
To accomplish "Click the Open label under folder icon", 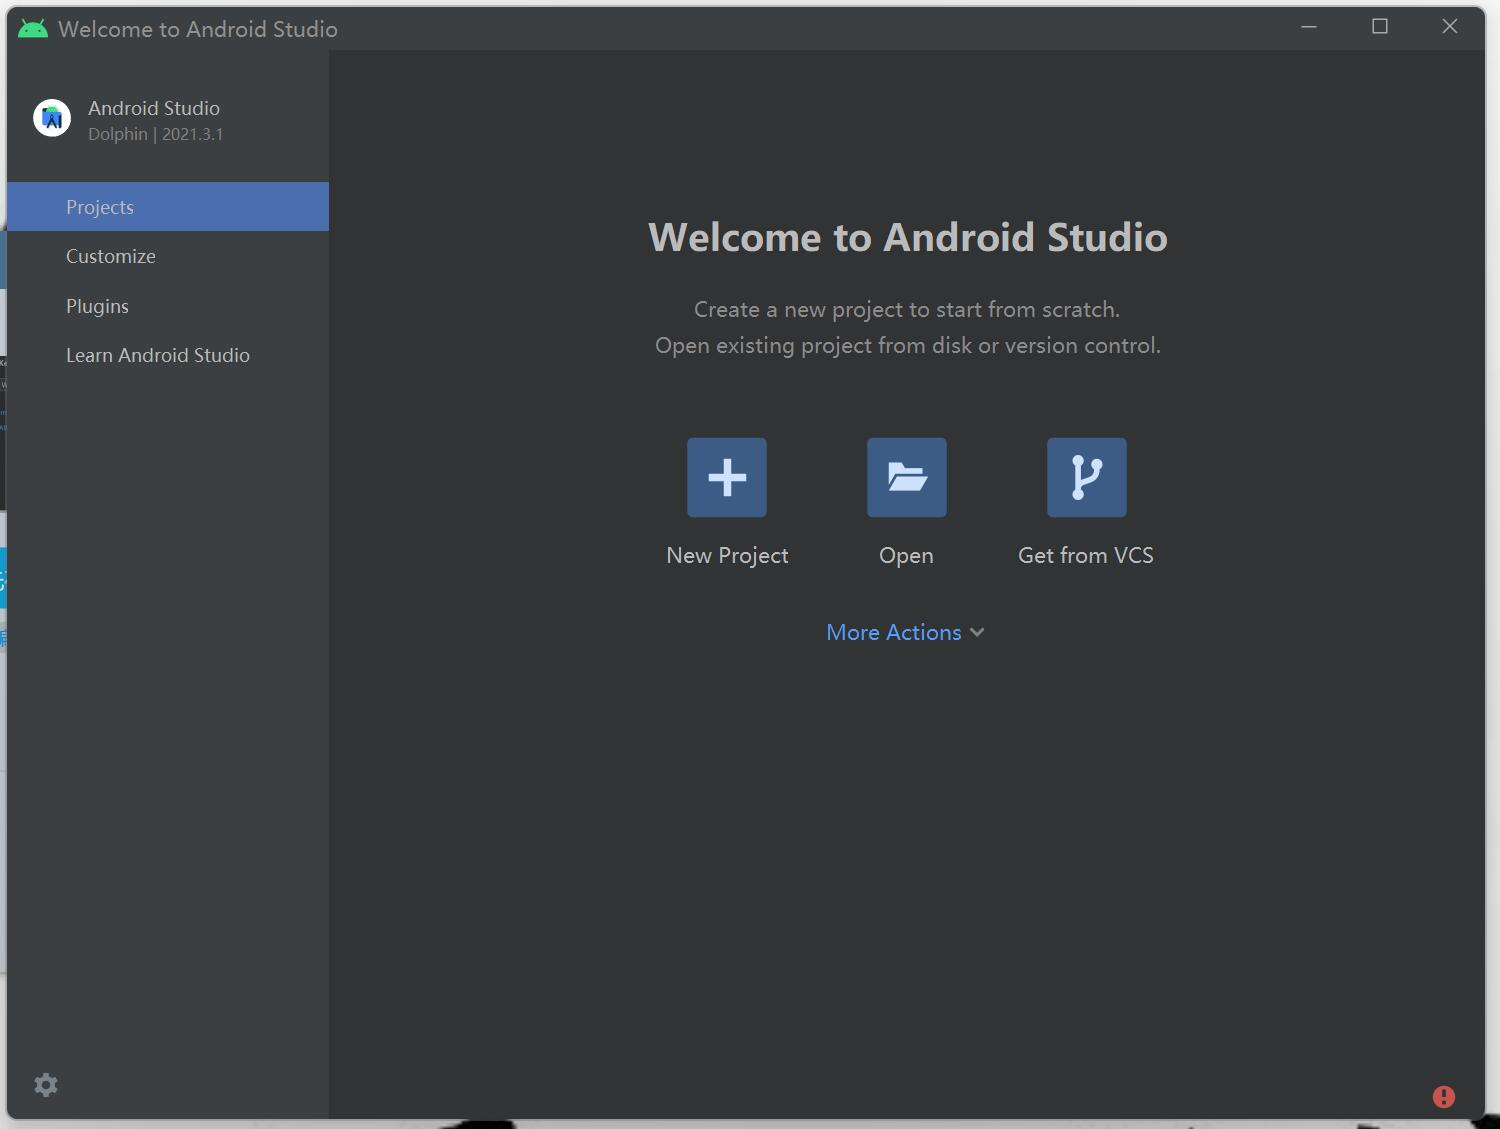I will [906, 556].
